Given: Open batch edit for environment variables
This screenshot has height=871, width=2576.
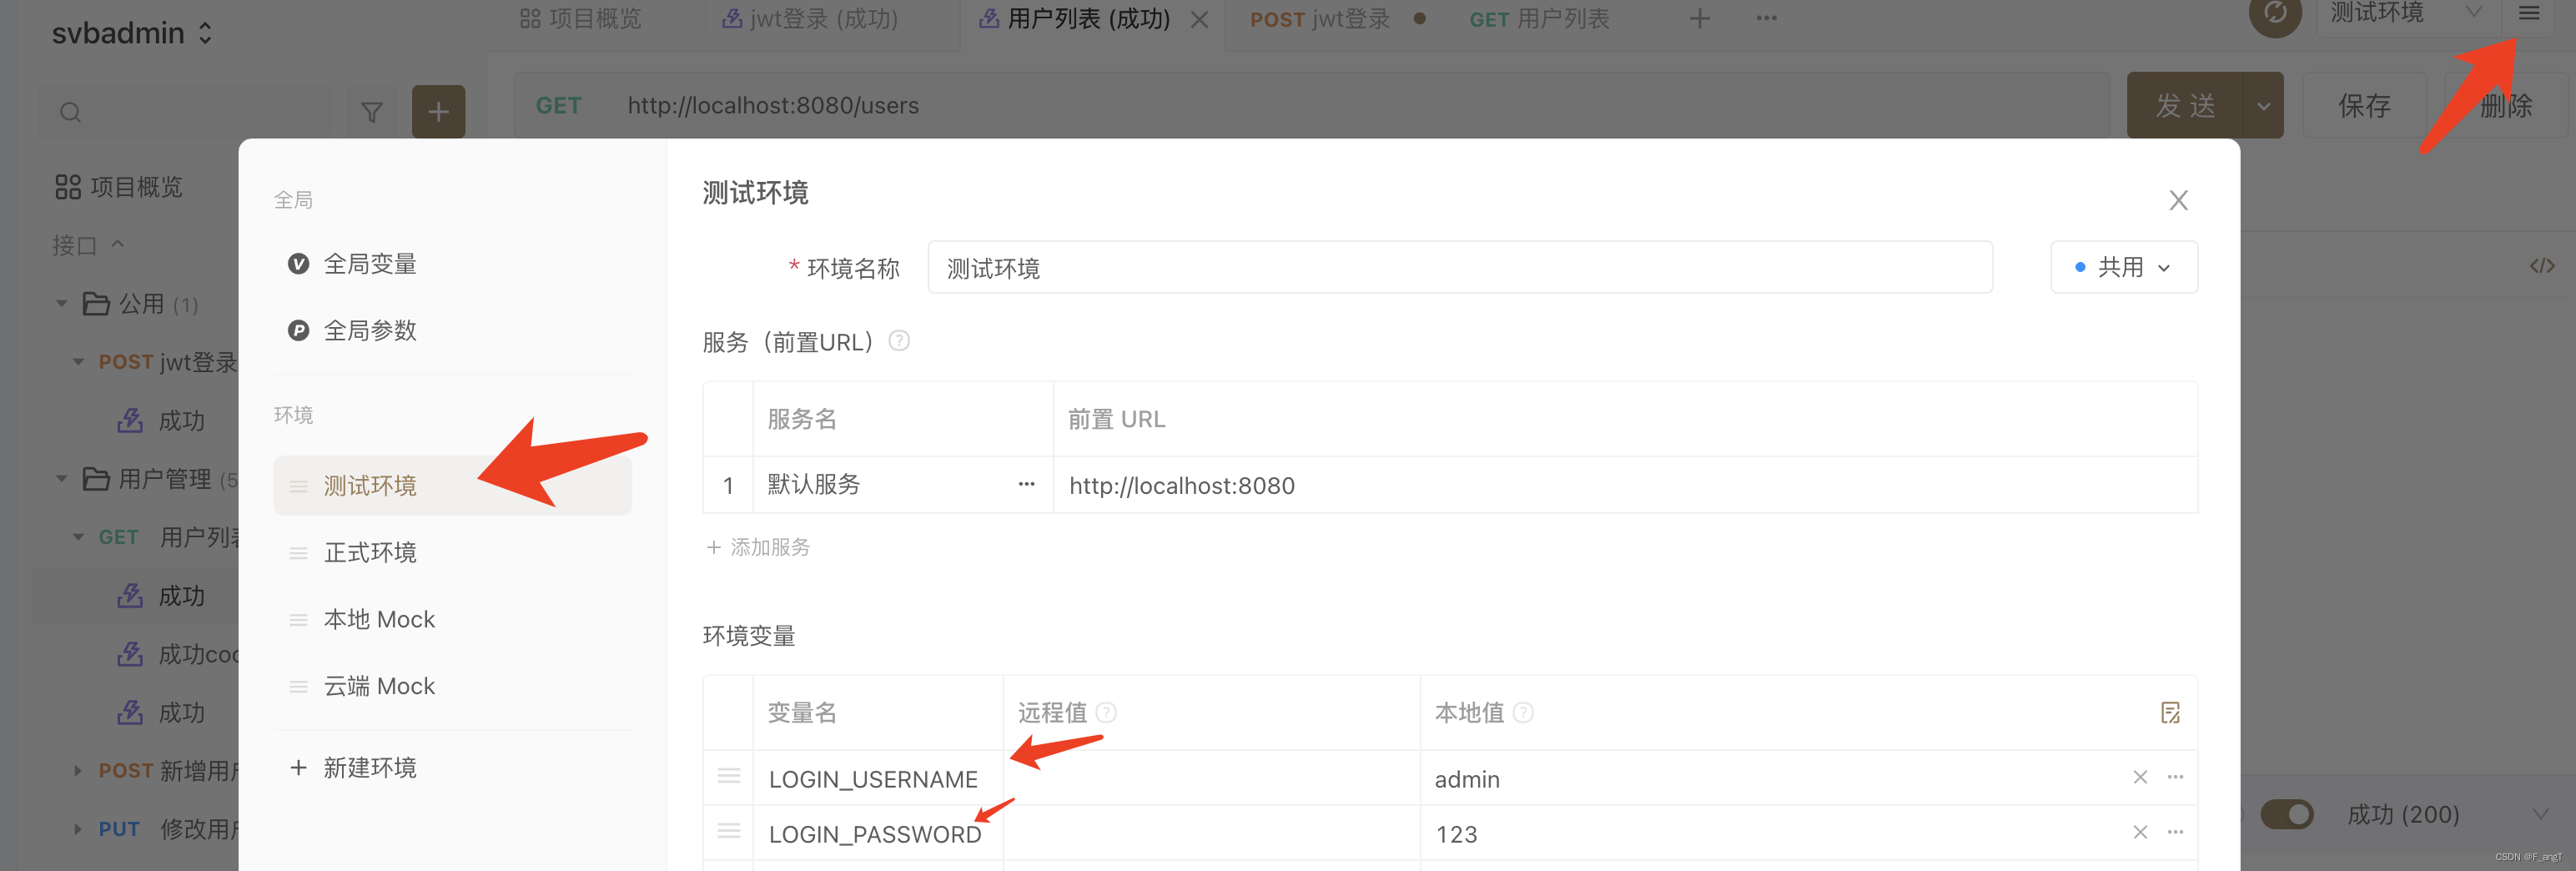Looking at the screenshot, I should pyautogui.click(x=2170, y=712).
